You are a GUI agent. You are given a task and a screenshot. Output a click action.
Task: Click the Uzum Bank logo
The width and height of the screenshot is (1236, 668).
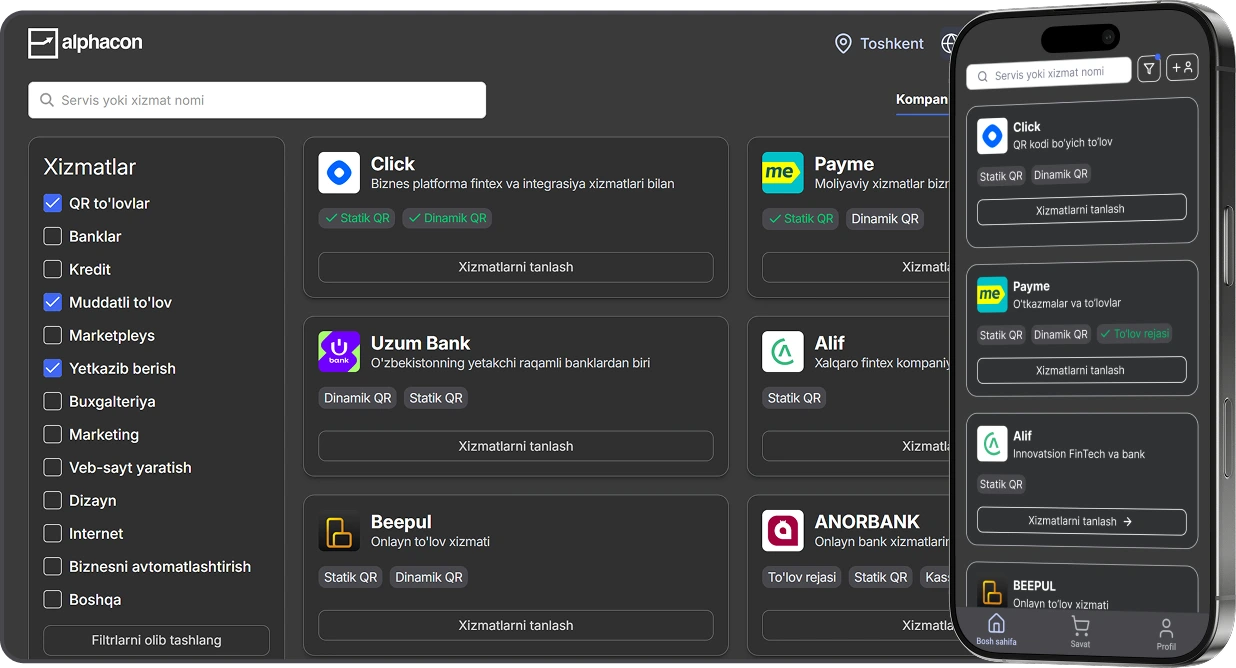[339, 352]
